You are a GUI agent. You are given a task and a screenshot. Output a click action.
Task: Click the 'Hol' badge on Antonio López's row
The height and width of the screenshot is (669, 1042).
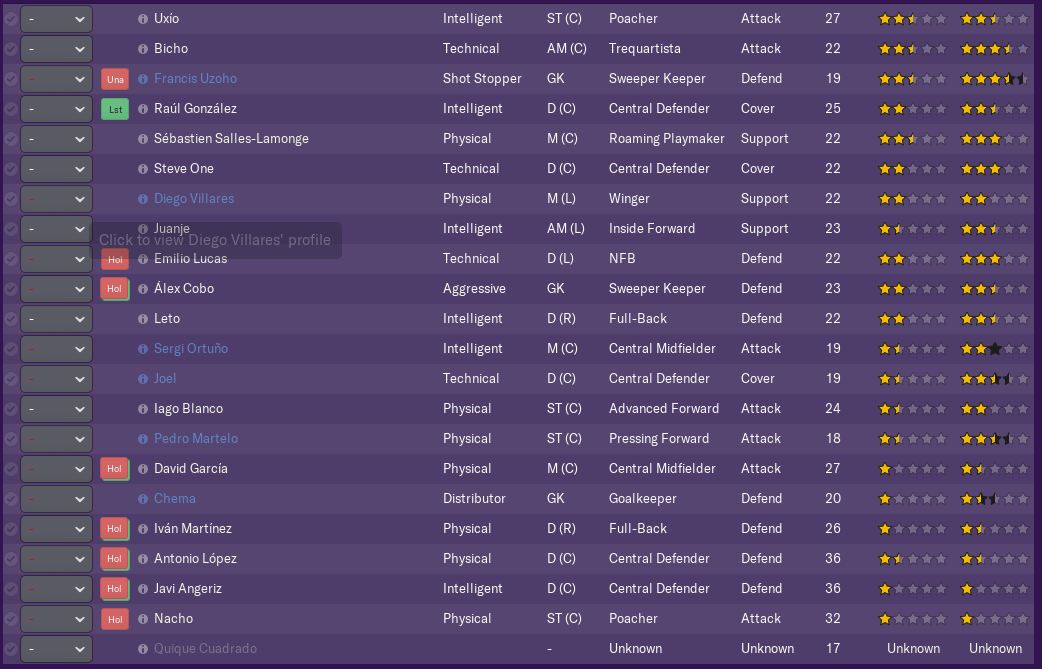pos(115,559)
